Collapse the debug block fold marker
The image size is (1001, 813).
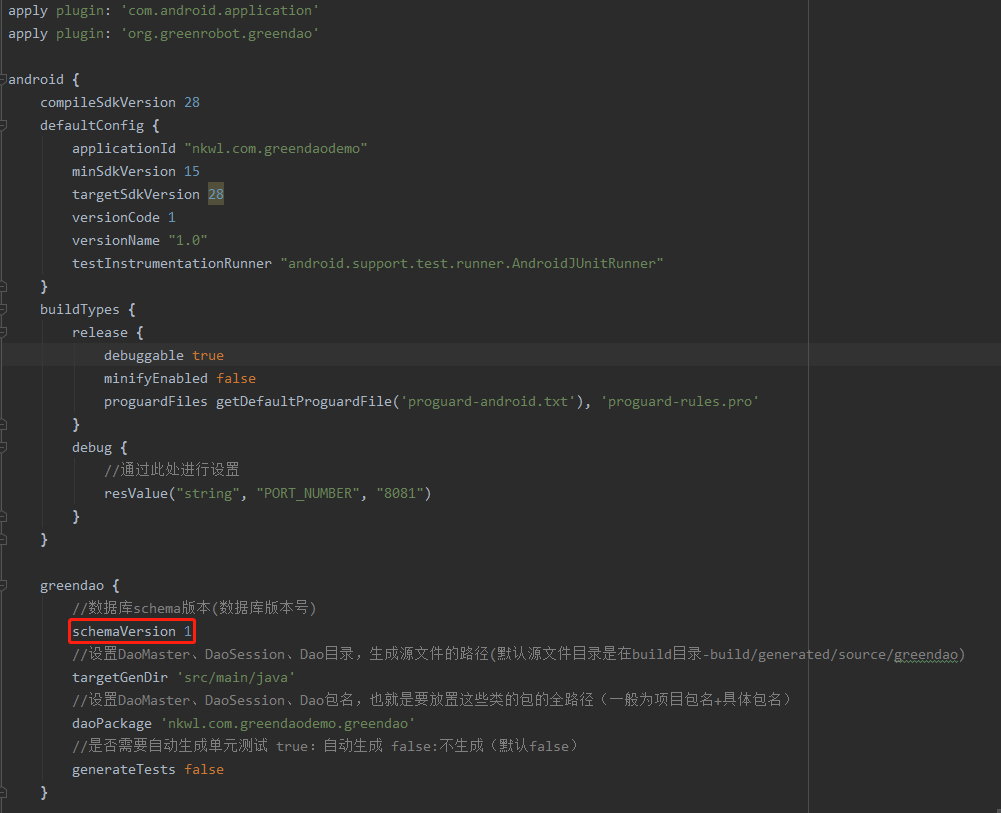coord(3,447)
